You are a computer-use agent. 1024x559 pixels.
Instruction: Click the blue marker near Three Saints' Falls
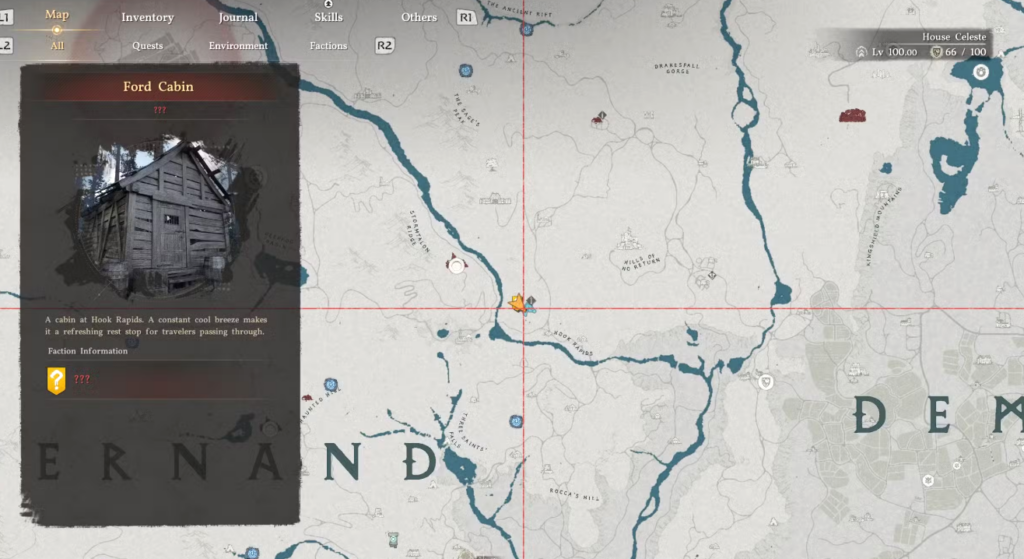(x=516, y=422)
